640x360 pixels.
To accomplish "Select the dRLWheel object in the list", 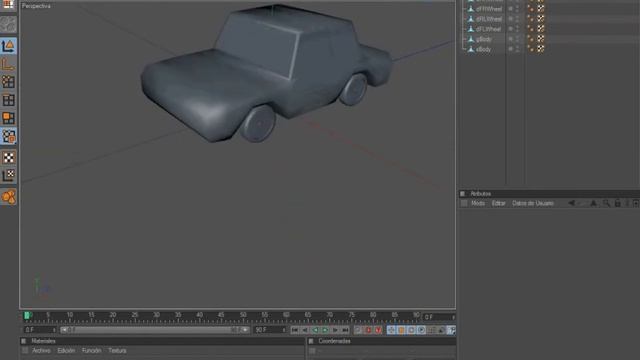I will click(x=489, y=19).
